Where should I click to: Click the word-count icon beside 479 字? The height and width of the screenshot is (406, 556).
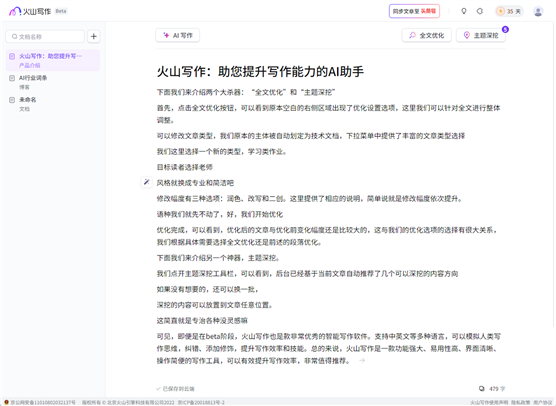point(482,389)
